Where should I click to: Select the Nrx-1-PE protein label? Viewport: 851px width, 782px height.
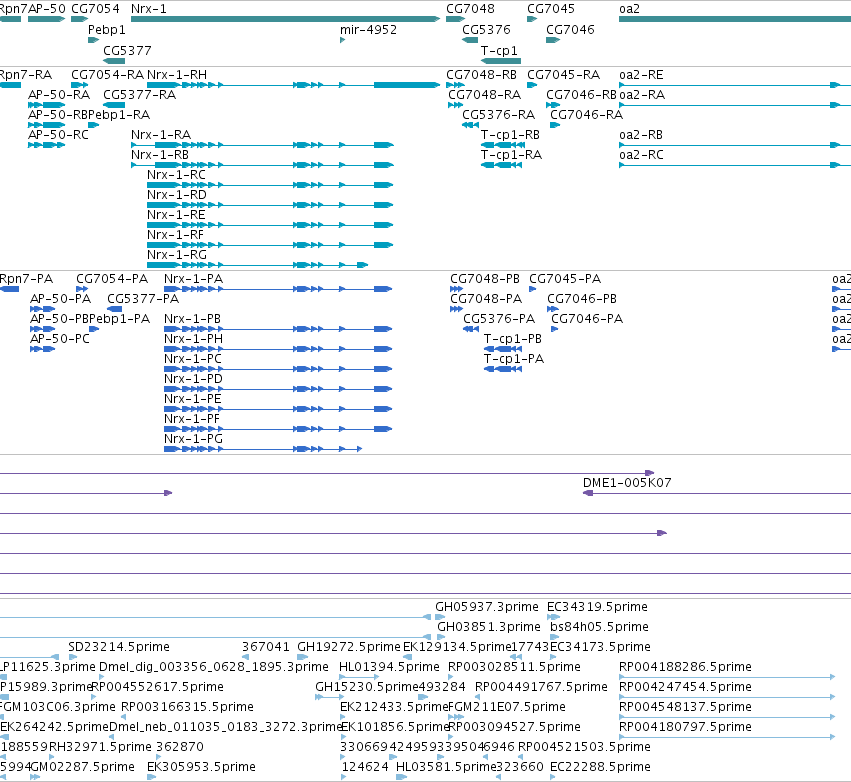193,399
